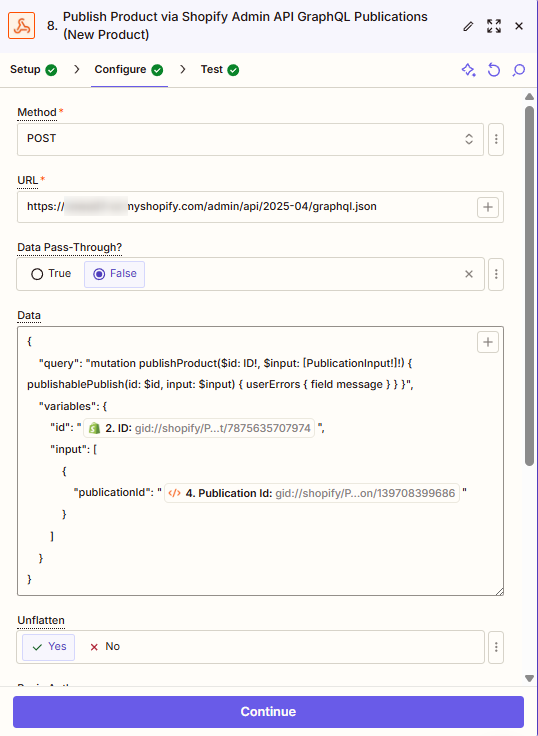
Task: Open the Configure tab
Action: coord(129,69)
